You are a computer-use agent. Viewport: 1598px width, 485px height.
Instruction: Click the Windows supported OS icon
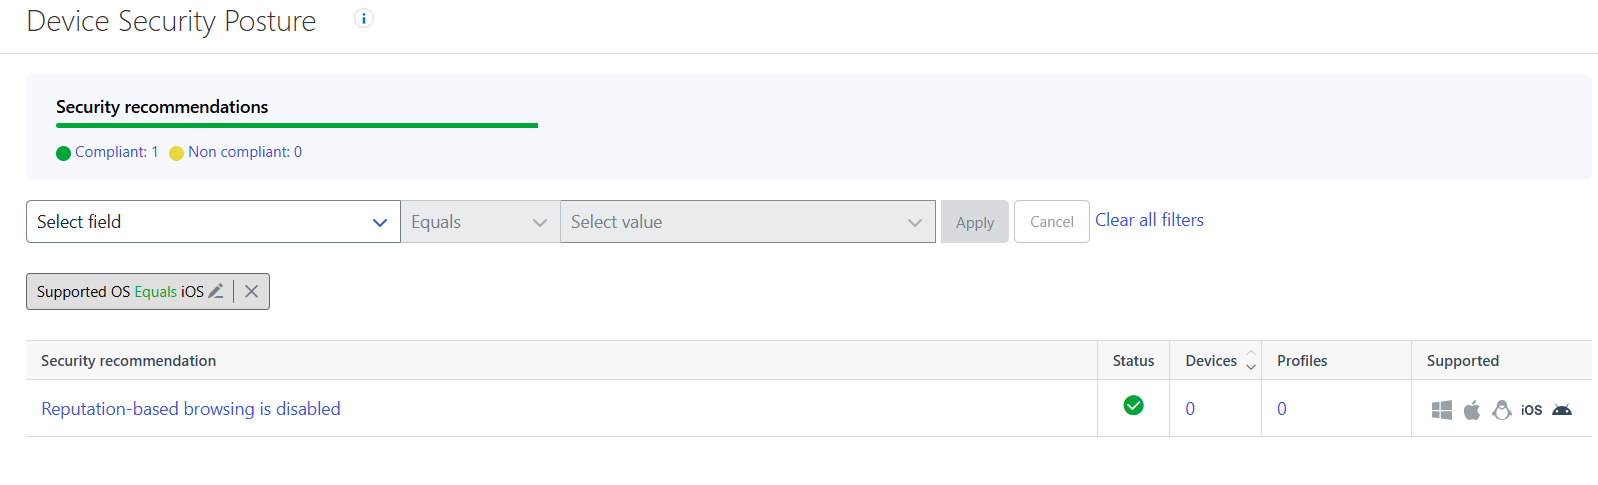click(x=1441, y=410)
